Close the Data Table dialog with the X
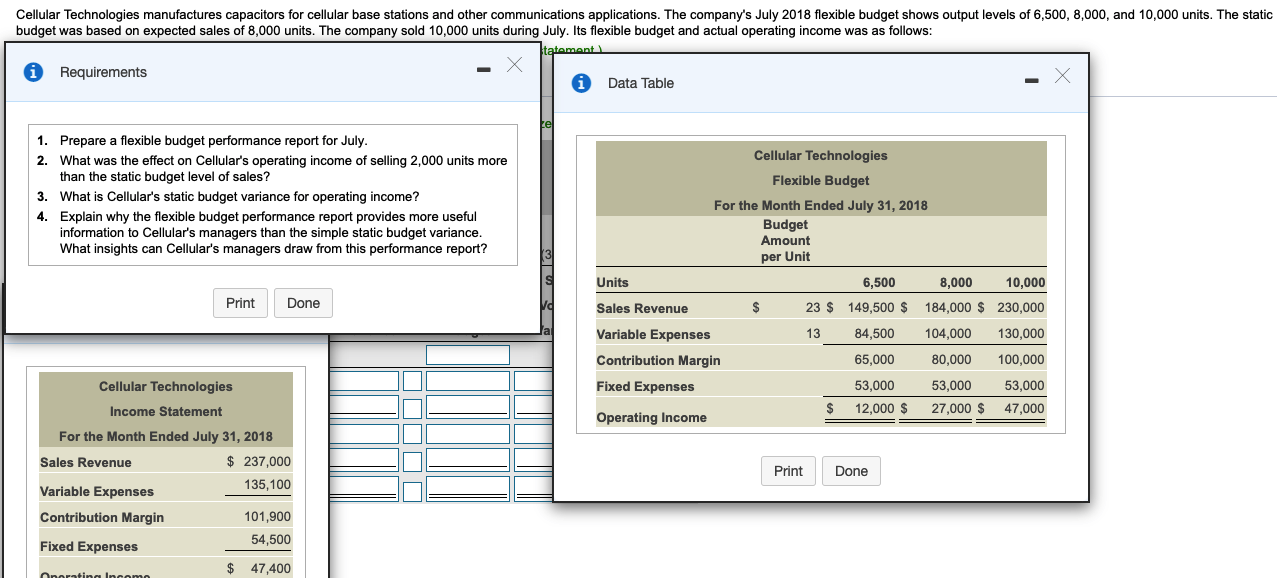Image resolution: width=1277 pixels, height=578 pixels. (1062, 76)
